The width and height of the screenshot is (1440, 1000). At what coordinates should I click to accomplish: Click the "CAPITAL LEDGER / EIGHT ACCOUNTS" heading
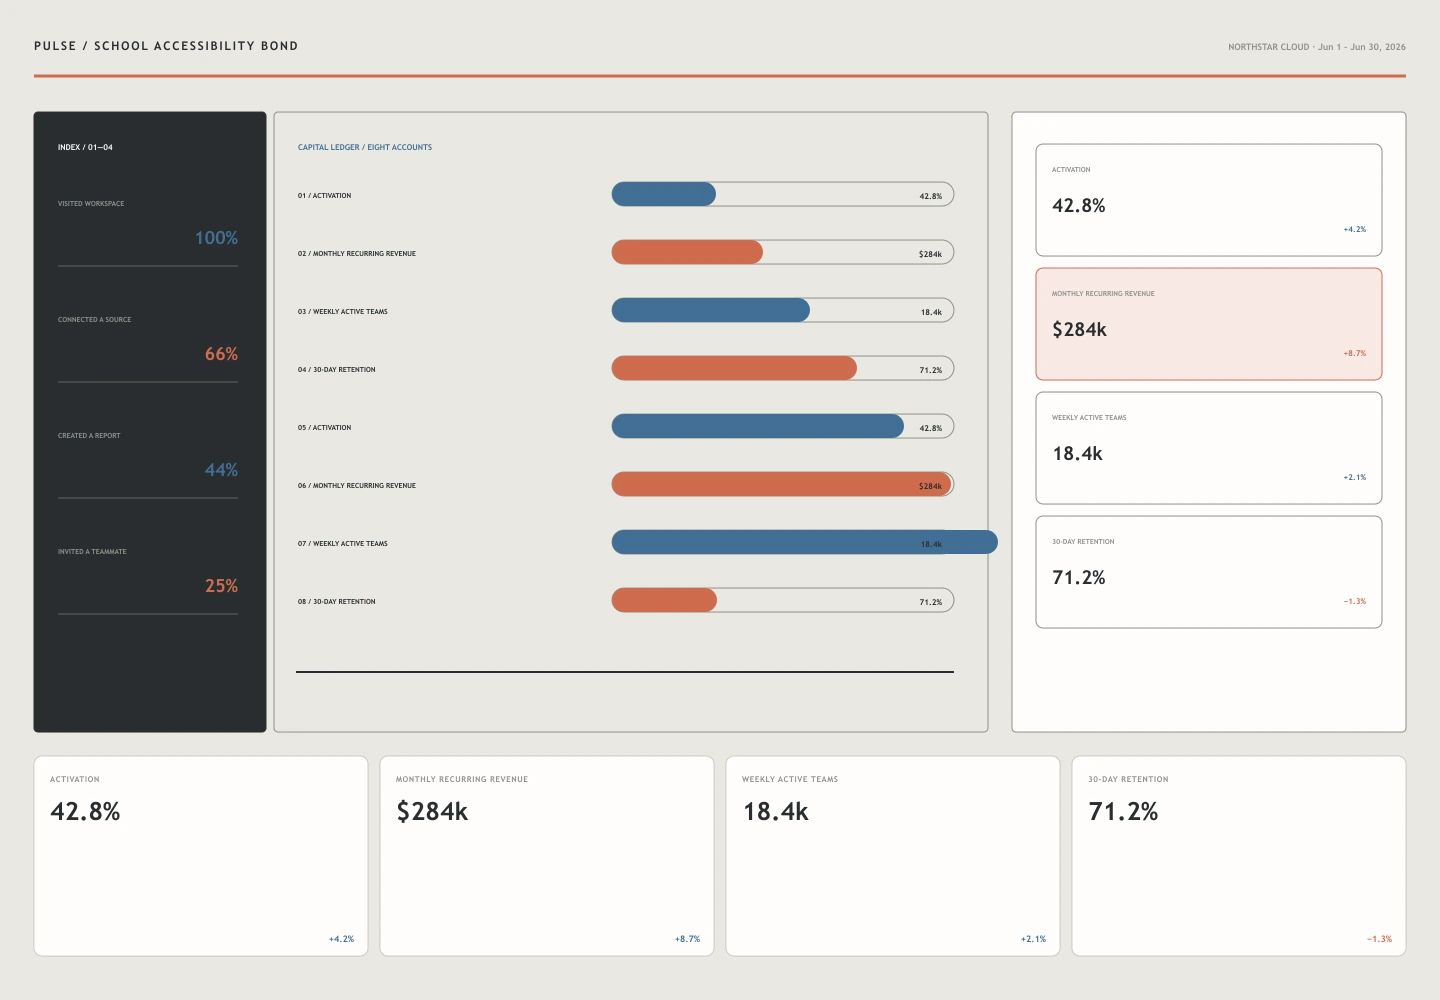pos(365,147)
